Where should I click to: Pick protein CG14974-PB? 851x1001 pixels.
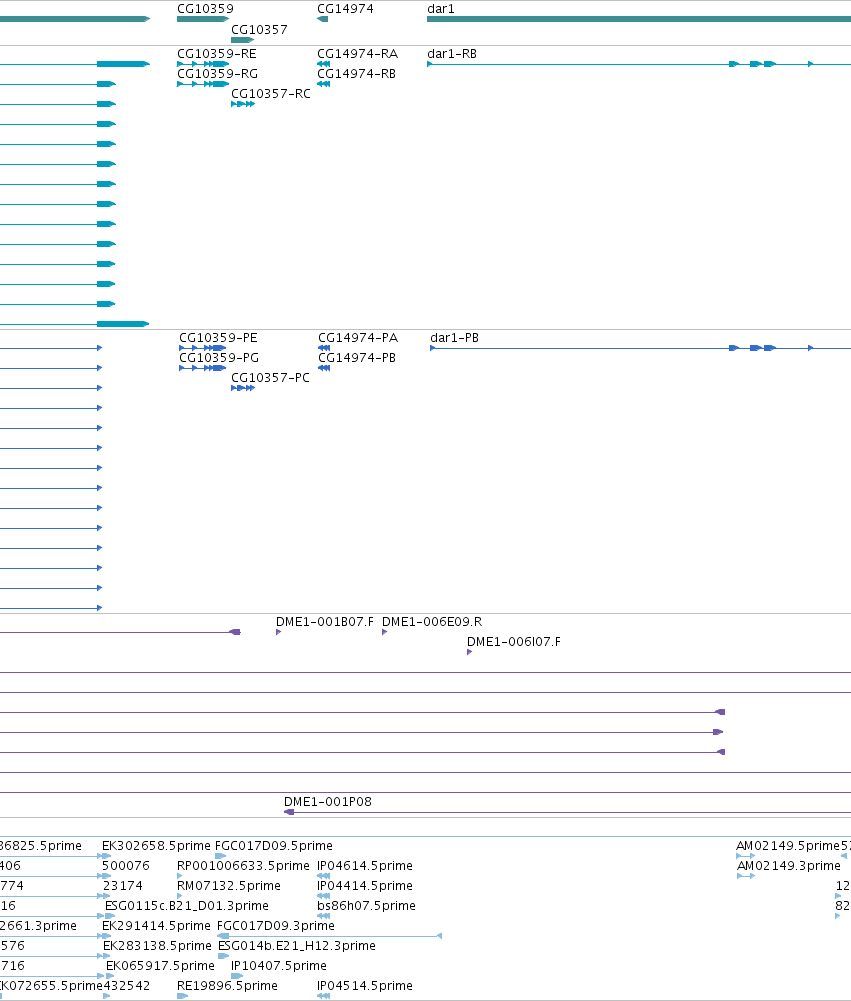tap(324, 368)
